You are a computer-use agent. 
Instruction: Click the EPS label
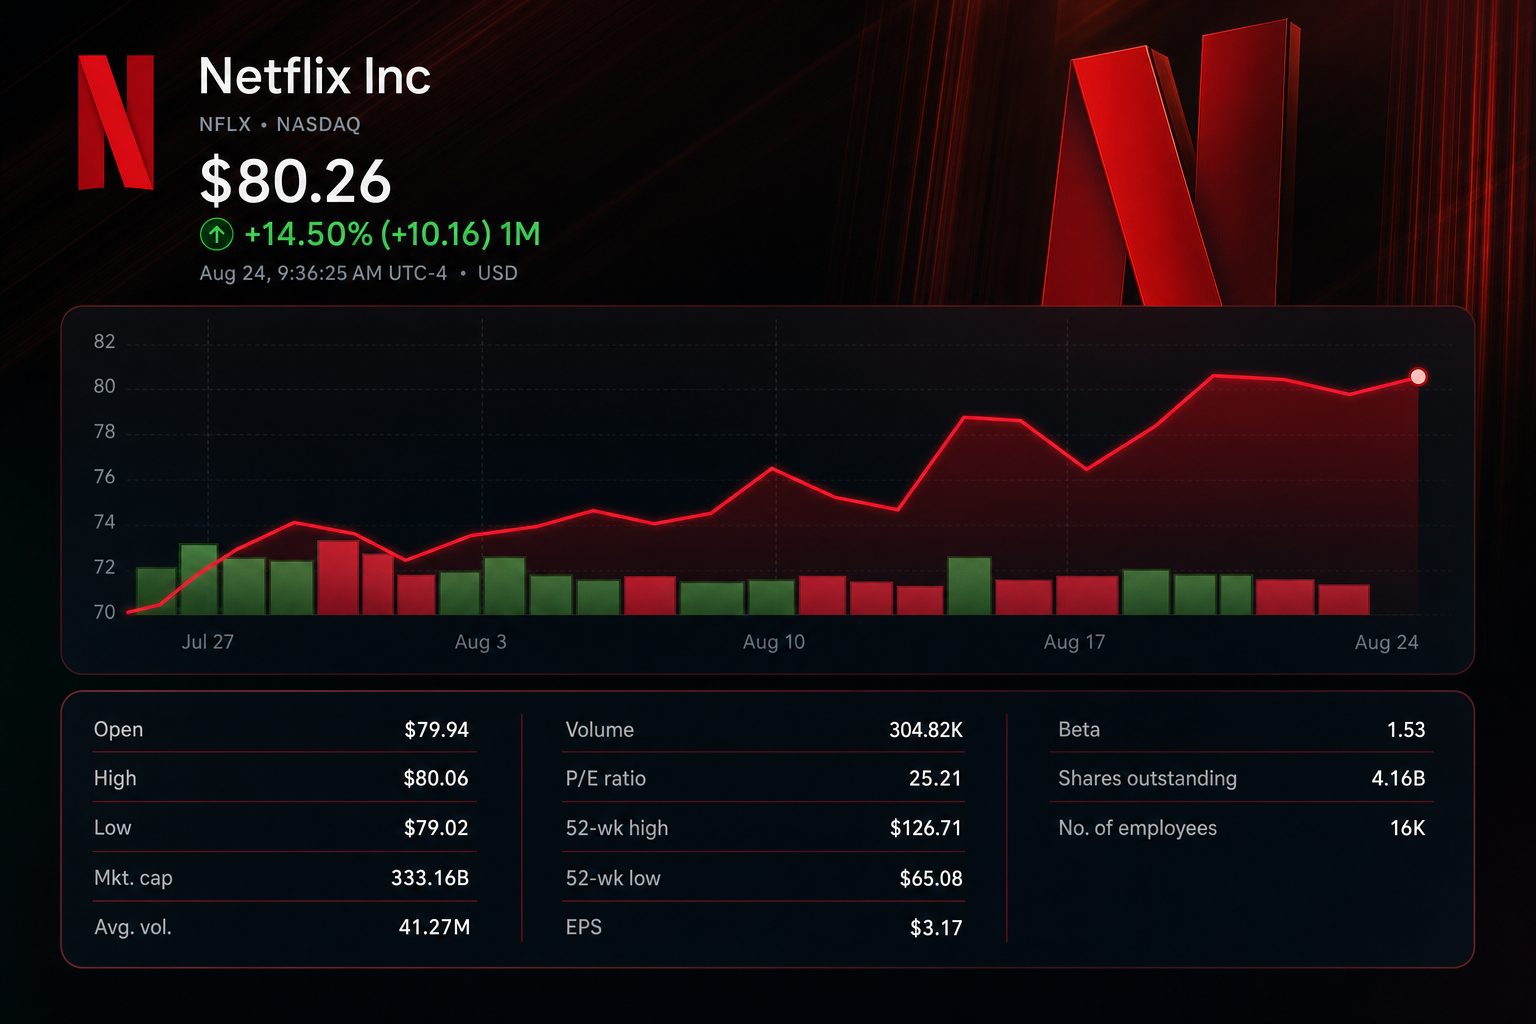point(584,927)
